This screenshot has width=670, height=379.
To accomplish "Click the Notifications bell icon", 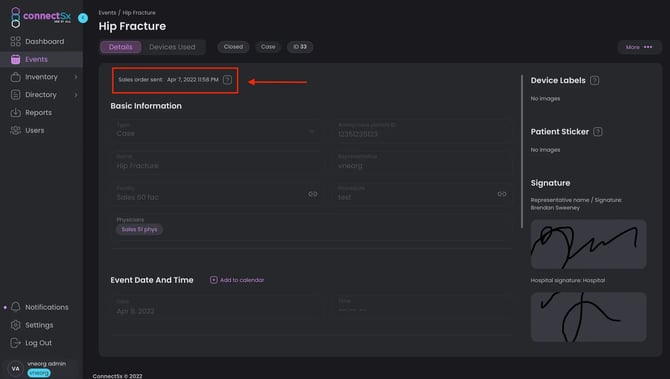I will (x=15, y=307).
